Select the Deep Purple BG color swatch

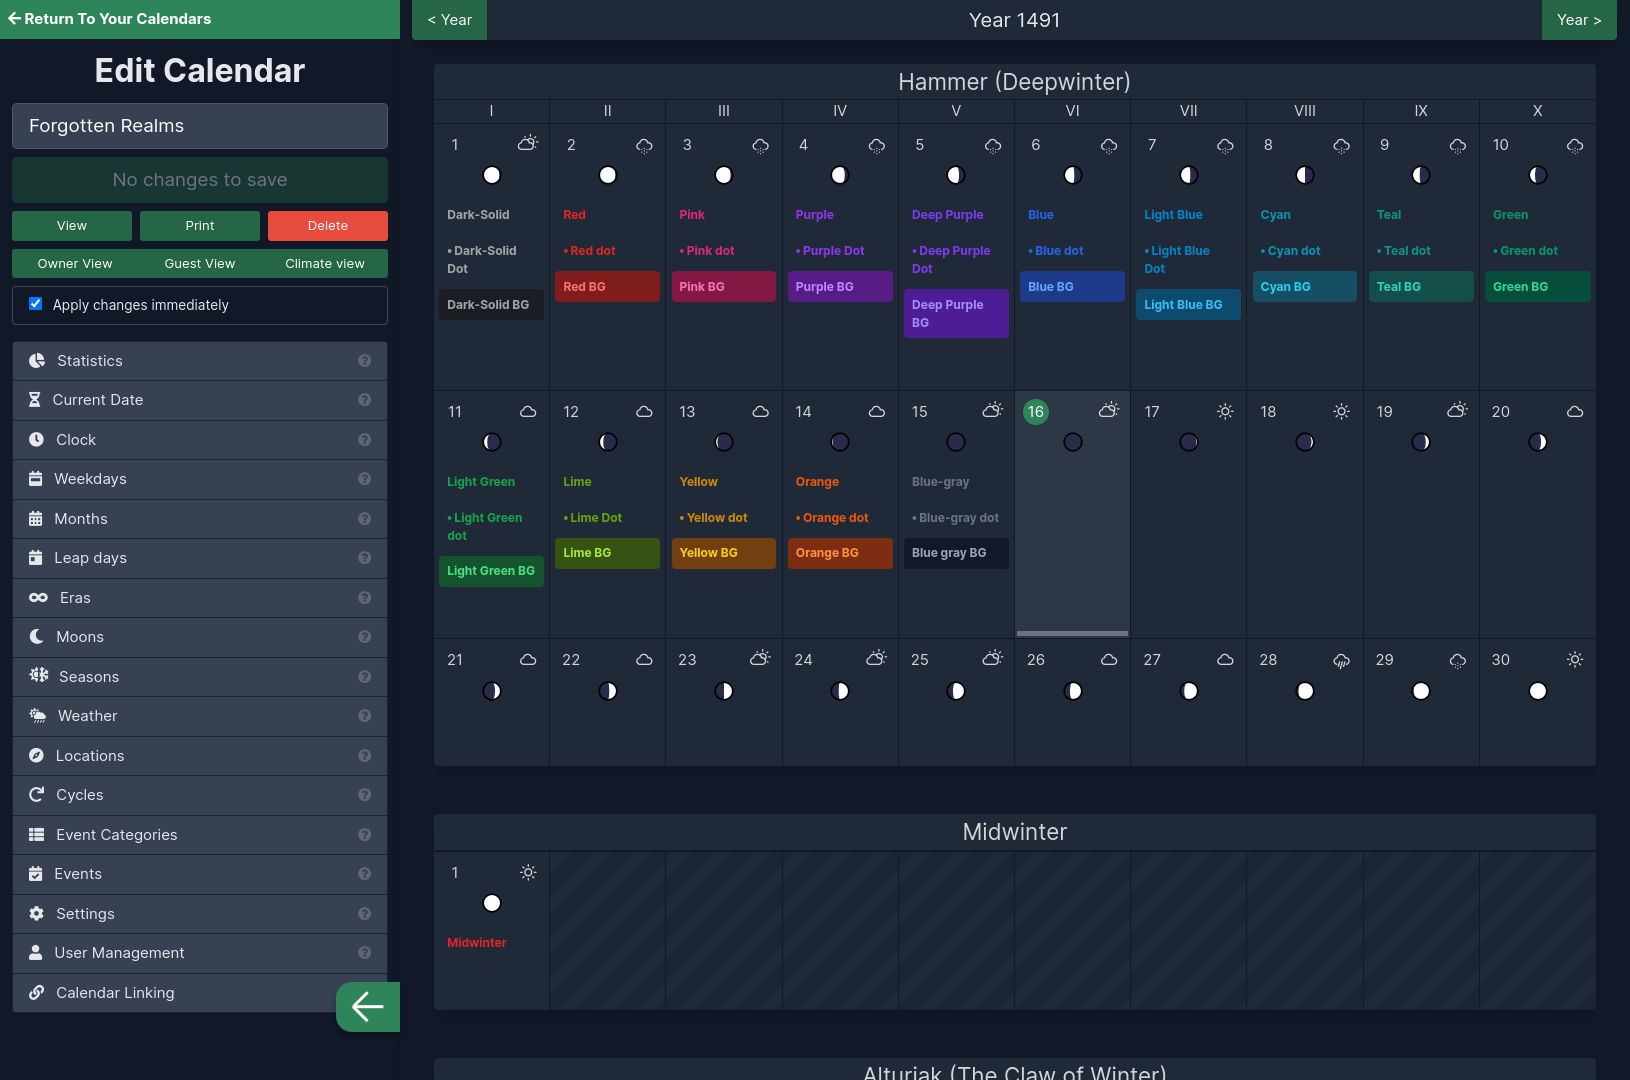(955, 313)
